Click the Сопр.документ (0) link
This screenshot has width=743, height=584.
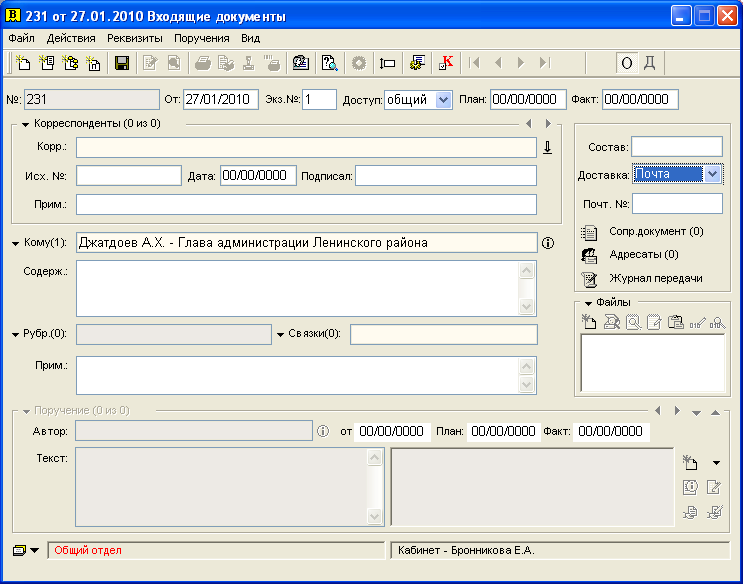(656, 232)
